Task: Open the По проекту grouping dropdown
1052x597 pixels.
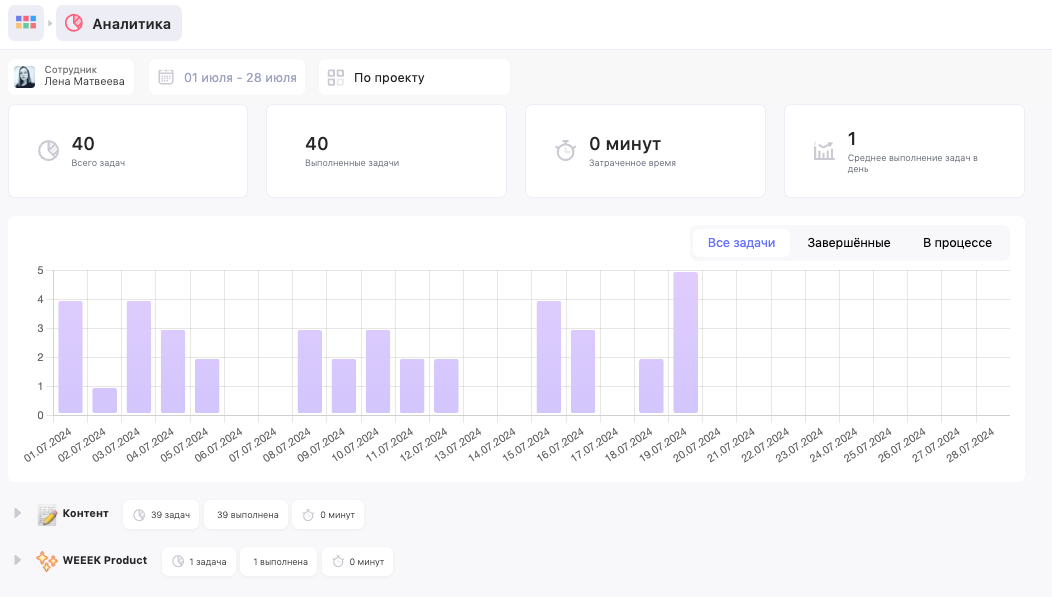Action: pyautogui.click(x=414, y=77)
